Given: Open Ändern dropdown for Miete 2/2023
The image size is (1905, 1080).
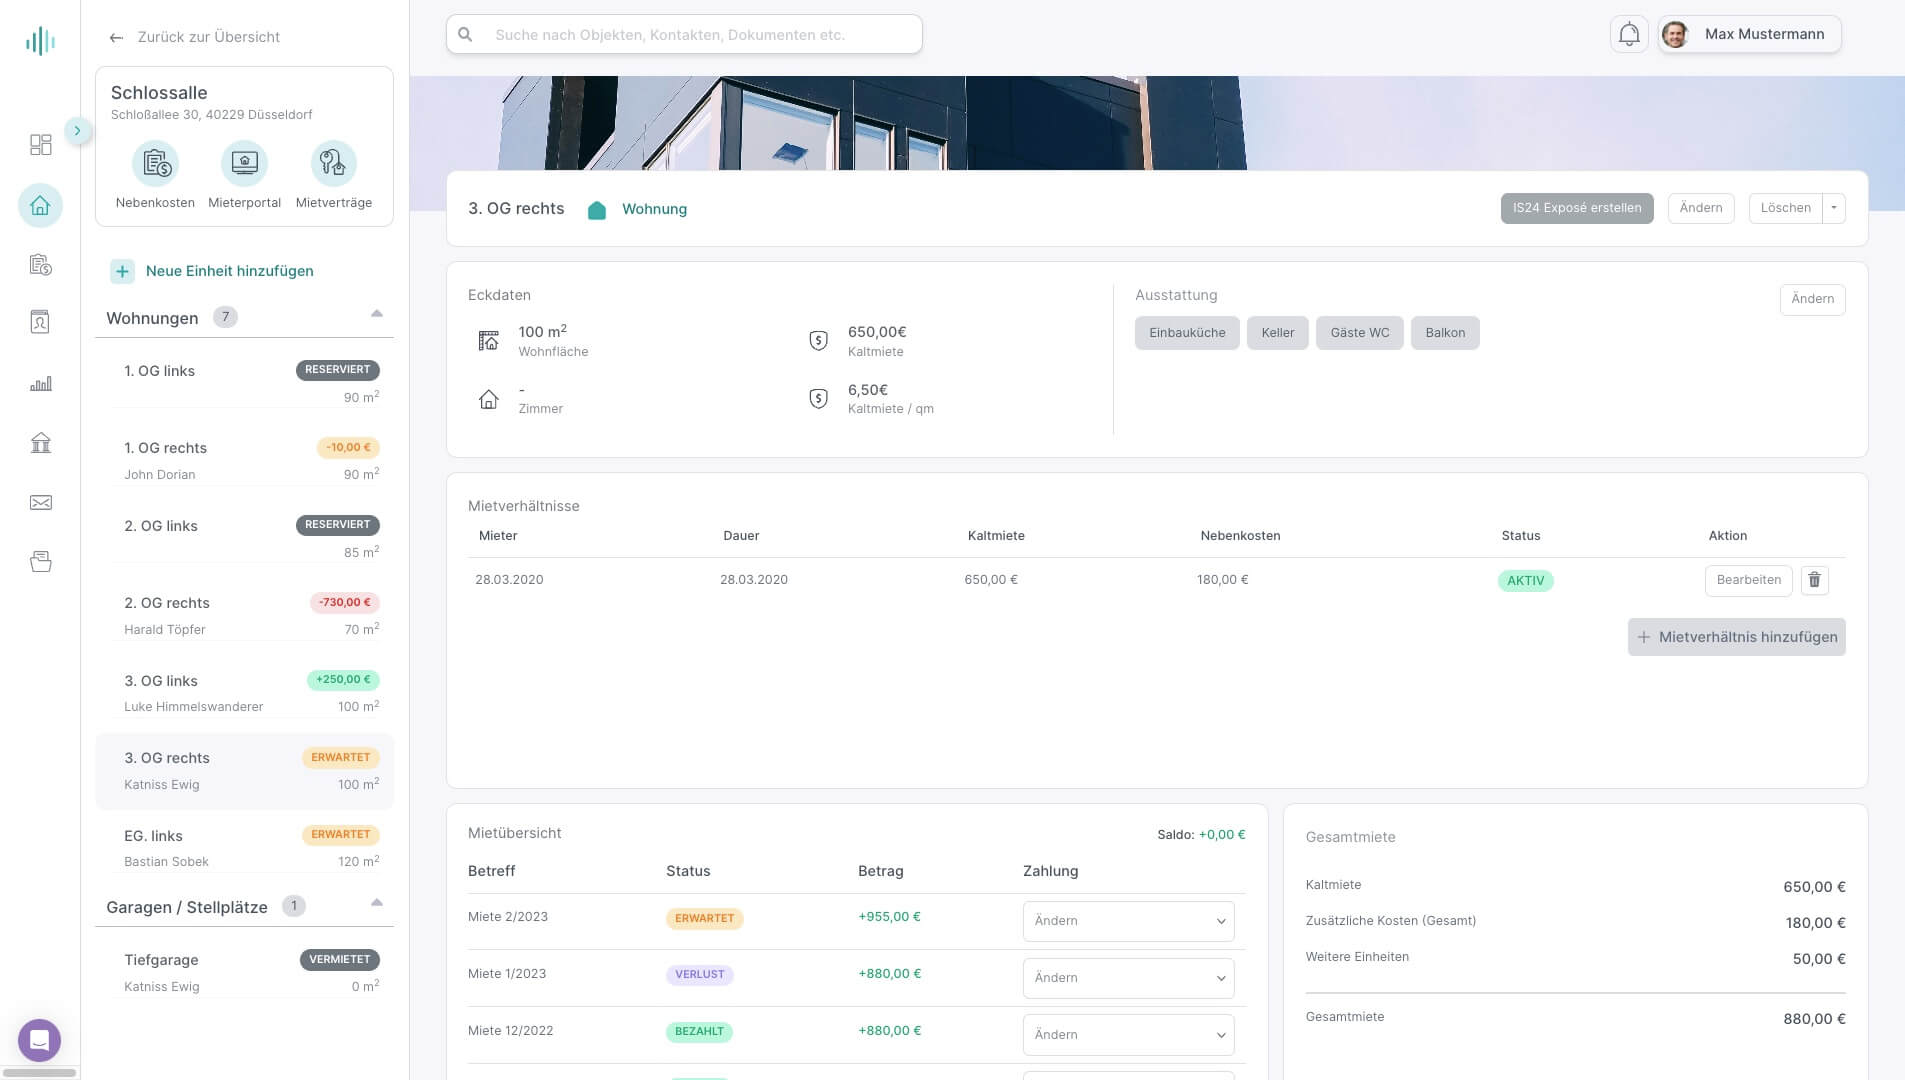Looking at the screenshot, I should (x=1128, y=921).
